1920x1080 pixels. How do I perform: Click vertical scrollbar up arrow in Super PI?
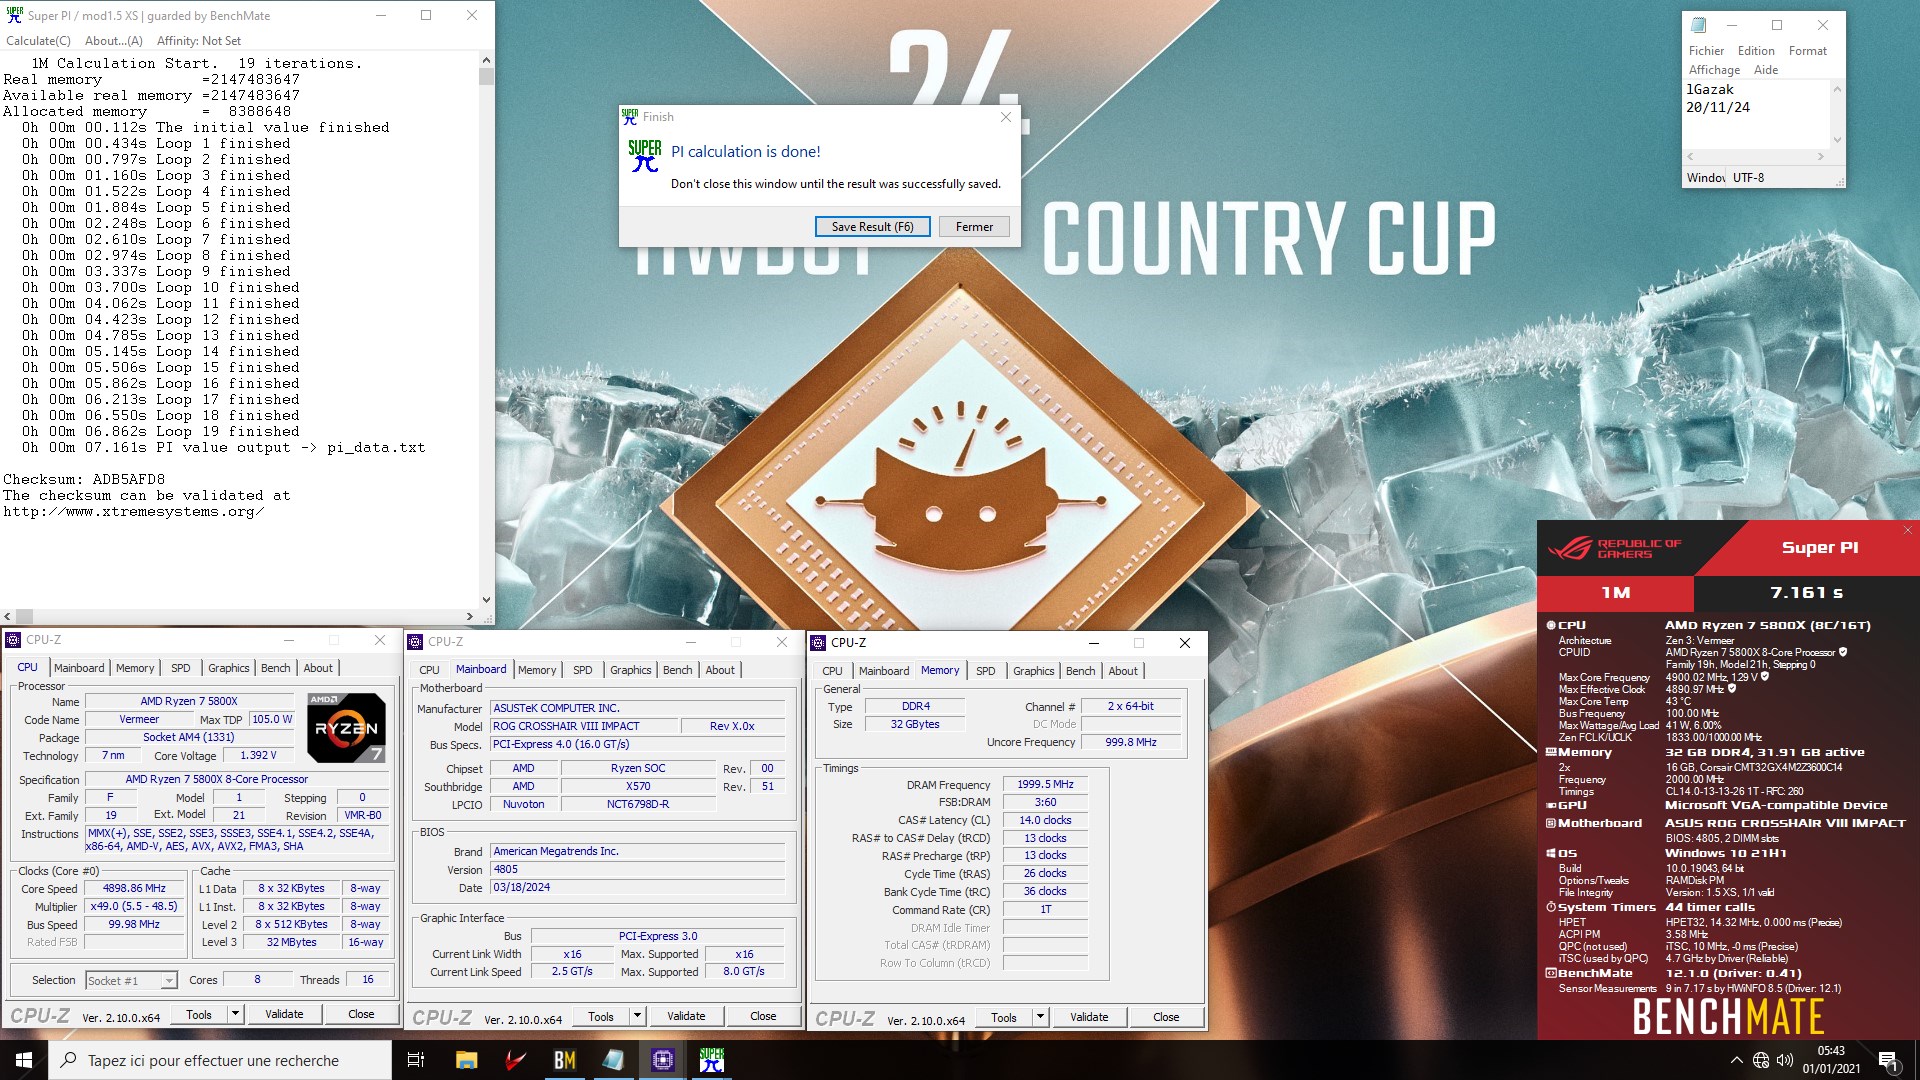pyautogui.click(x=486, y=61)
